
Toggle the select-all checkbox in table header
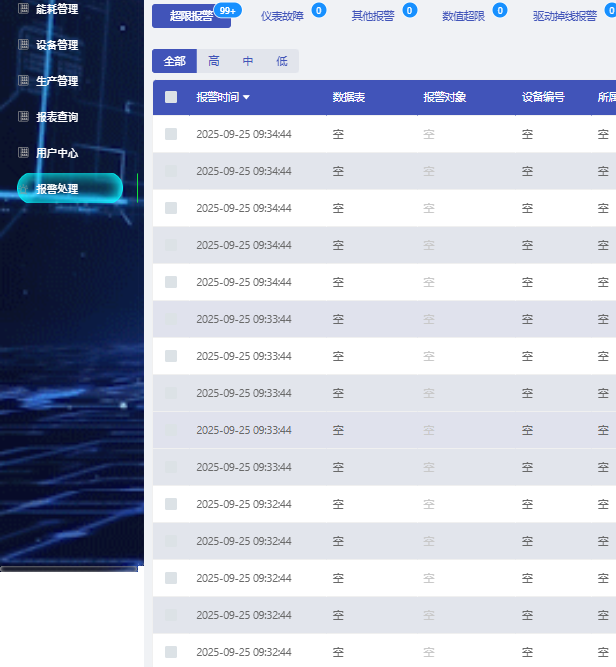click(171, 97)
